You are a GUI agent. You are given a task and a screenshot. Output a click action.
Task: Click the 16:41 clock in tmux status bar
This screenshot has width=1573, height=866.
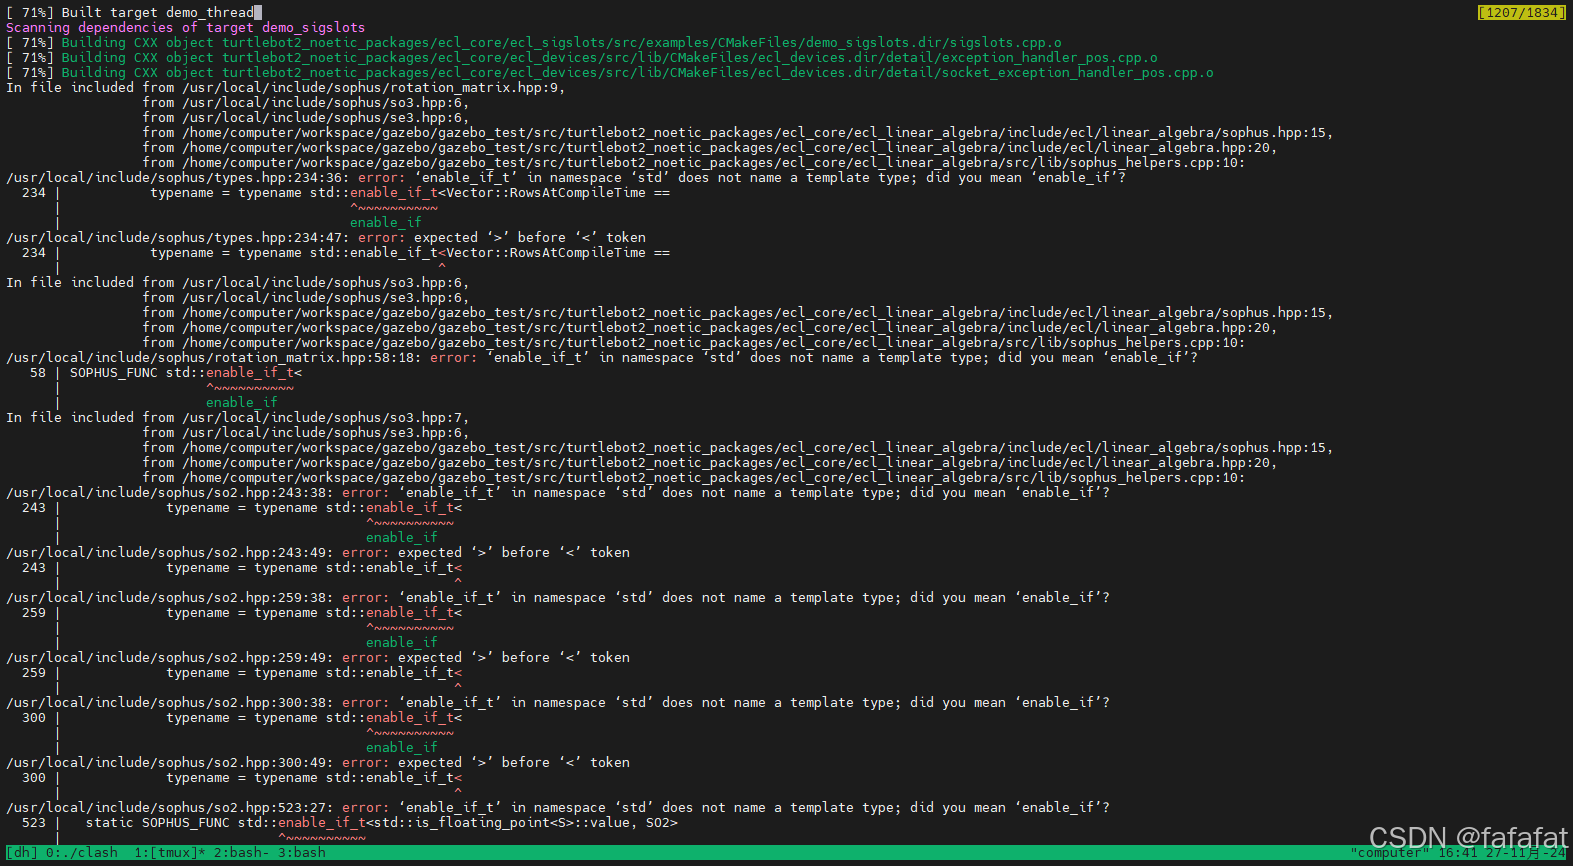1457,853
